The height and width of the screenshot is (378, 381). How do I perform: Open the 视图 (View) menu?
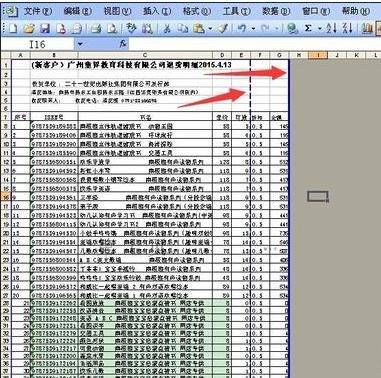[117, 11]
